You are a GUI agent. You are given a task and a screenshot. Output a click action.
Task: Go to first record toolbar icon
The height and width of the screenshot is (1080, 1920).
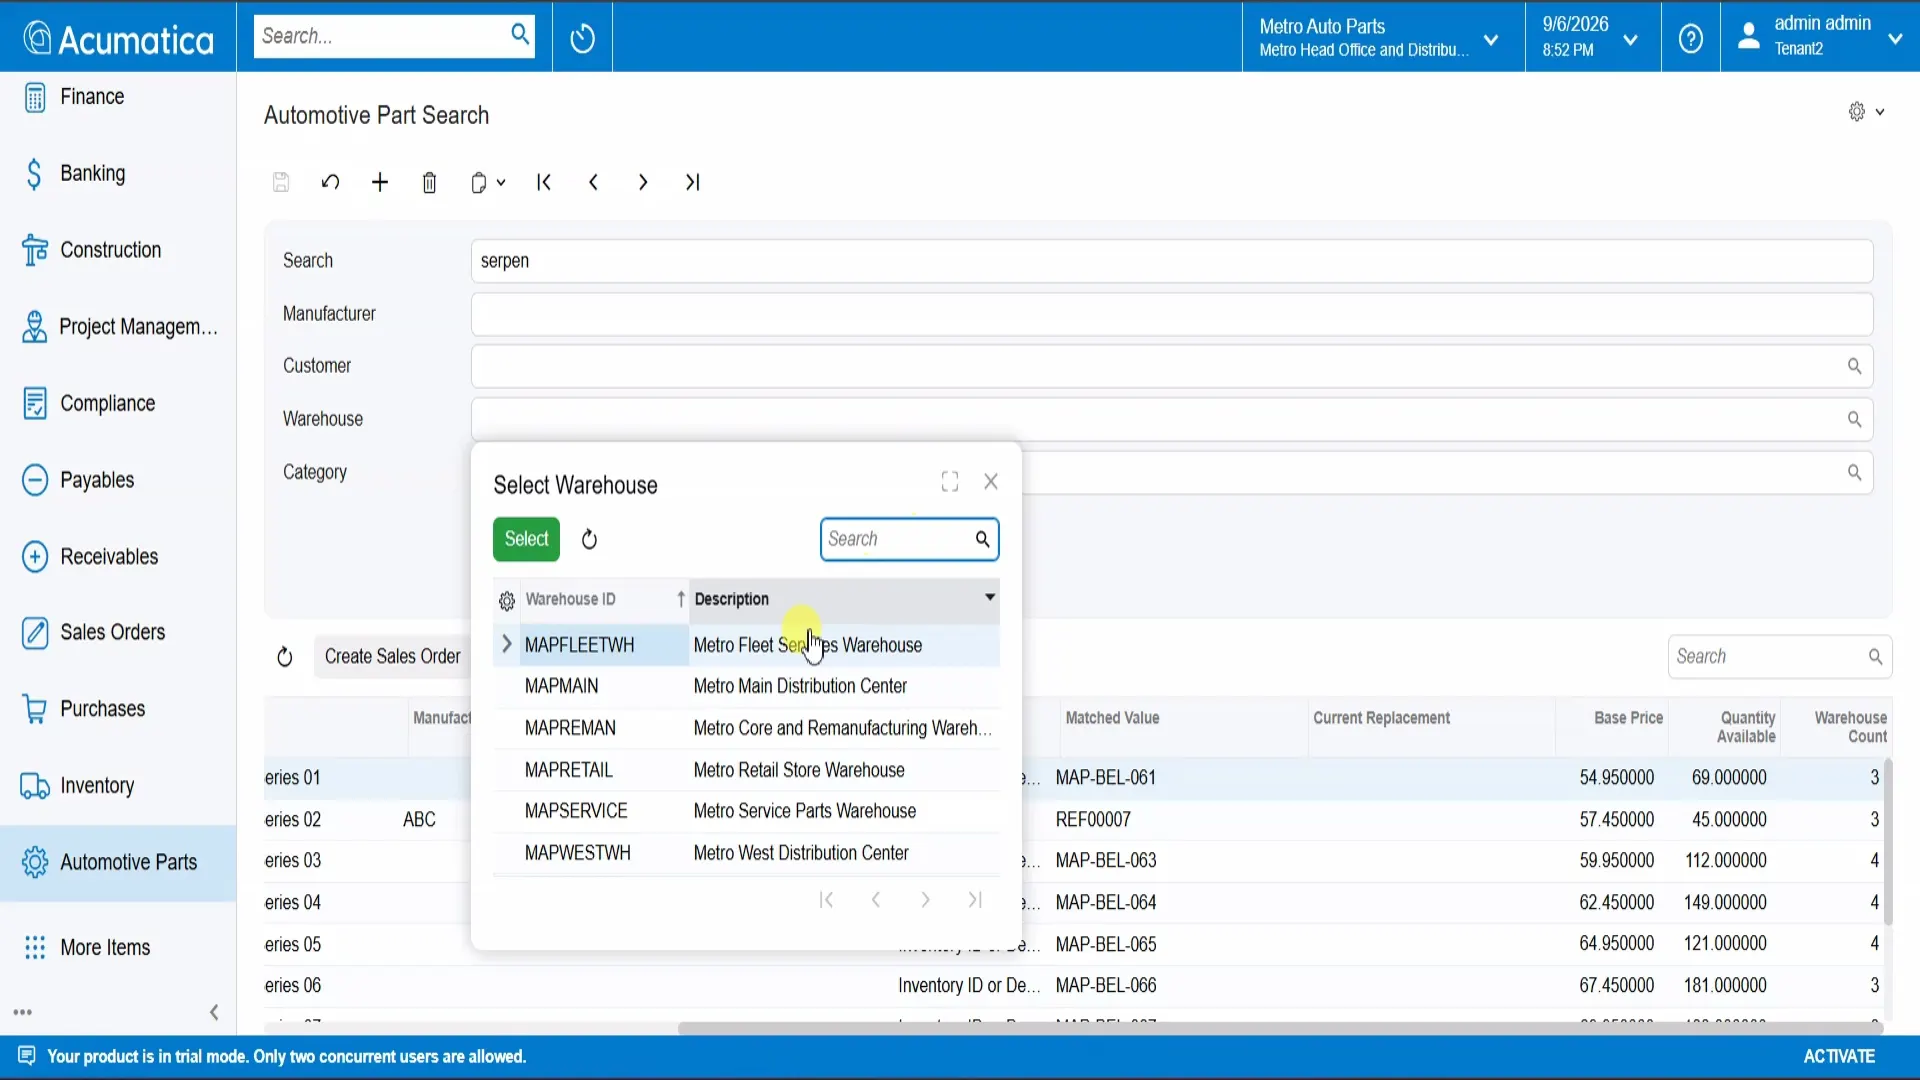tap(544, 182)
